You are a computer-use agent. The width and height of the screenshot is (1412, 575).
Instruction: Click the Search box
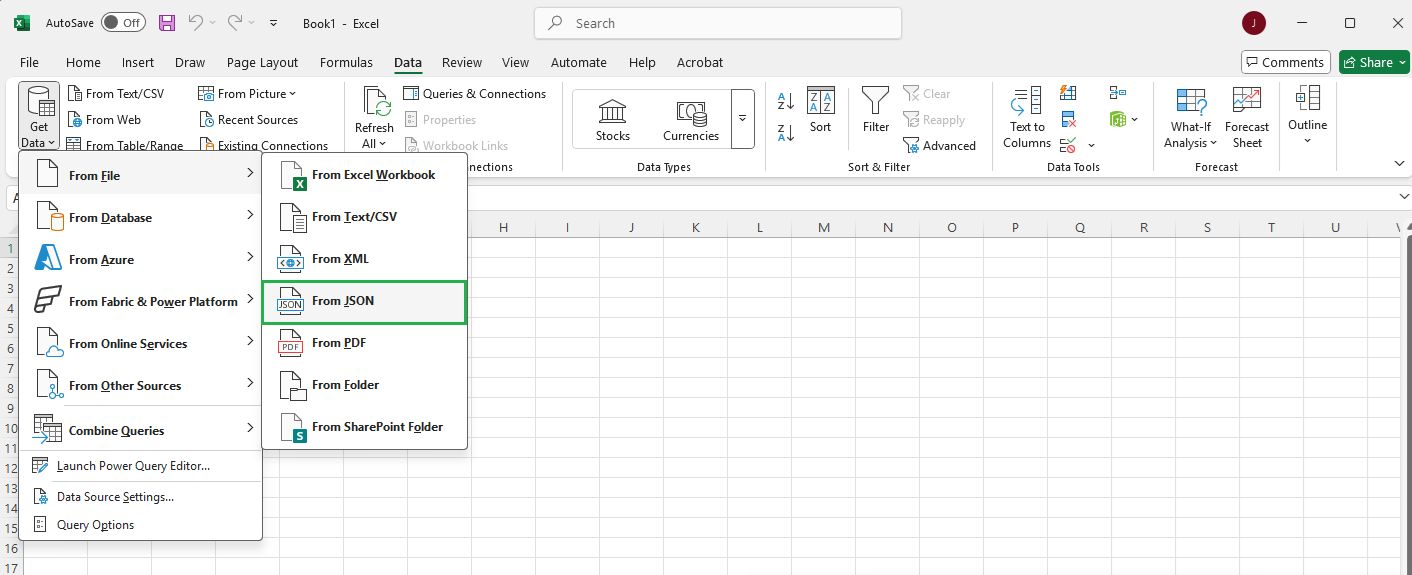[718, 23]
